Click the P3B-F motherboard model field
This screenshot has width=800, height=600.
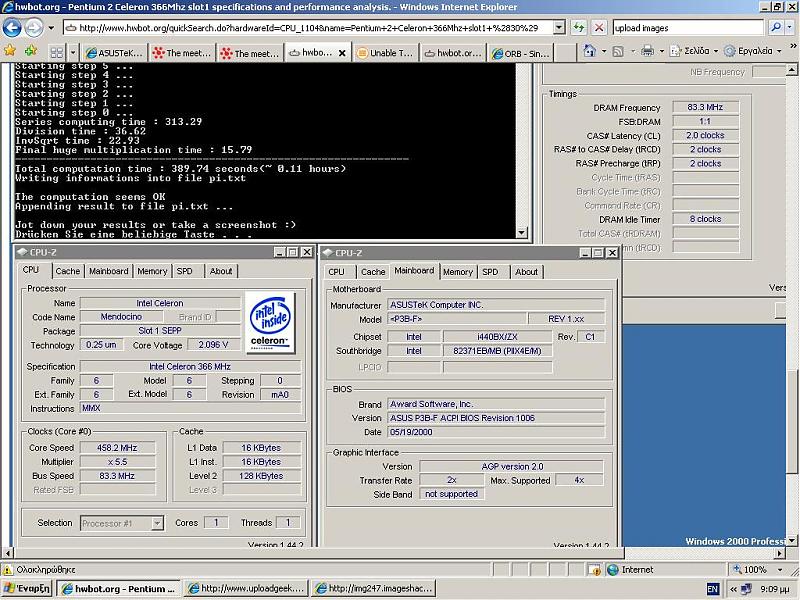pyautogui.click(x=457, y=319)
